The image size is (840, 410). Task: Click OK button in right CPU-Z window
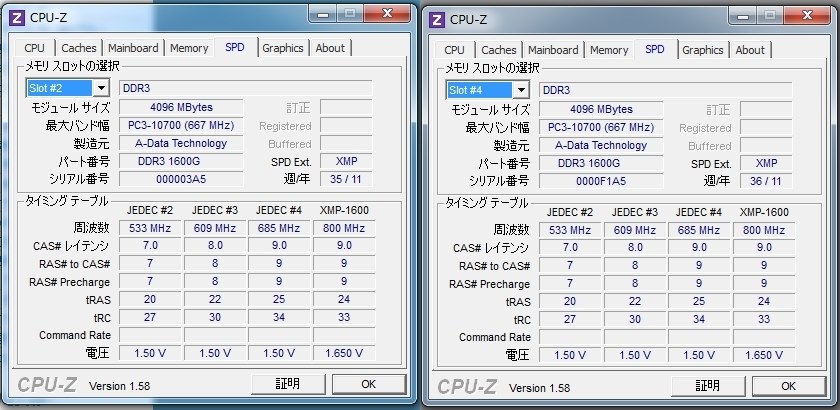(x=789, y=386)
